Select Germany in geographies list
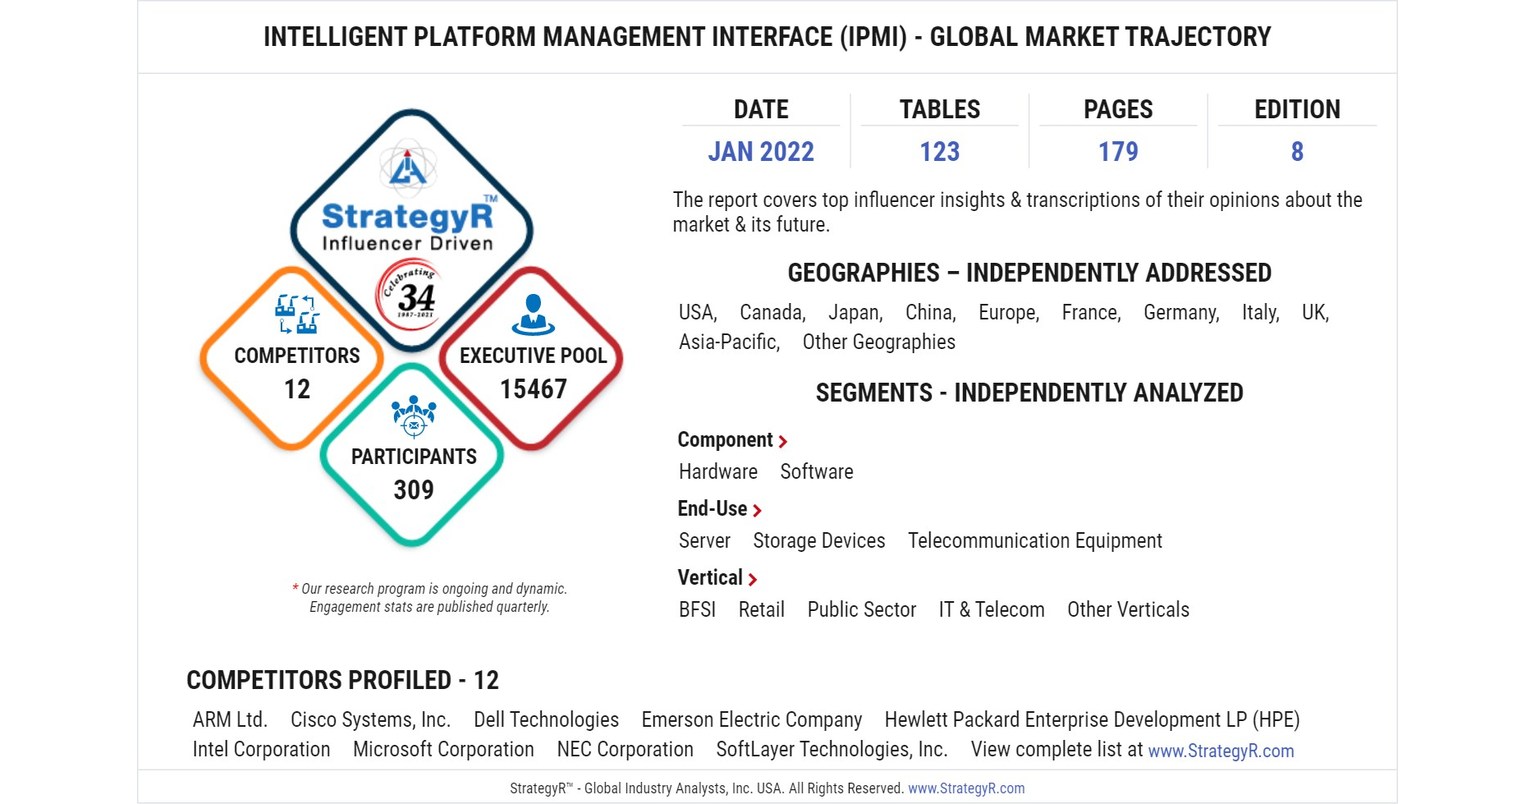The width and height of the screenshot is (1535, 804). [x=1182, y=313]
